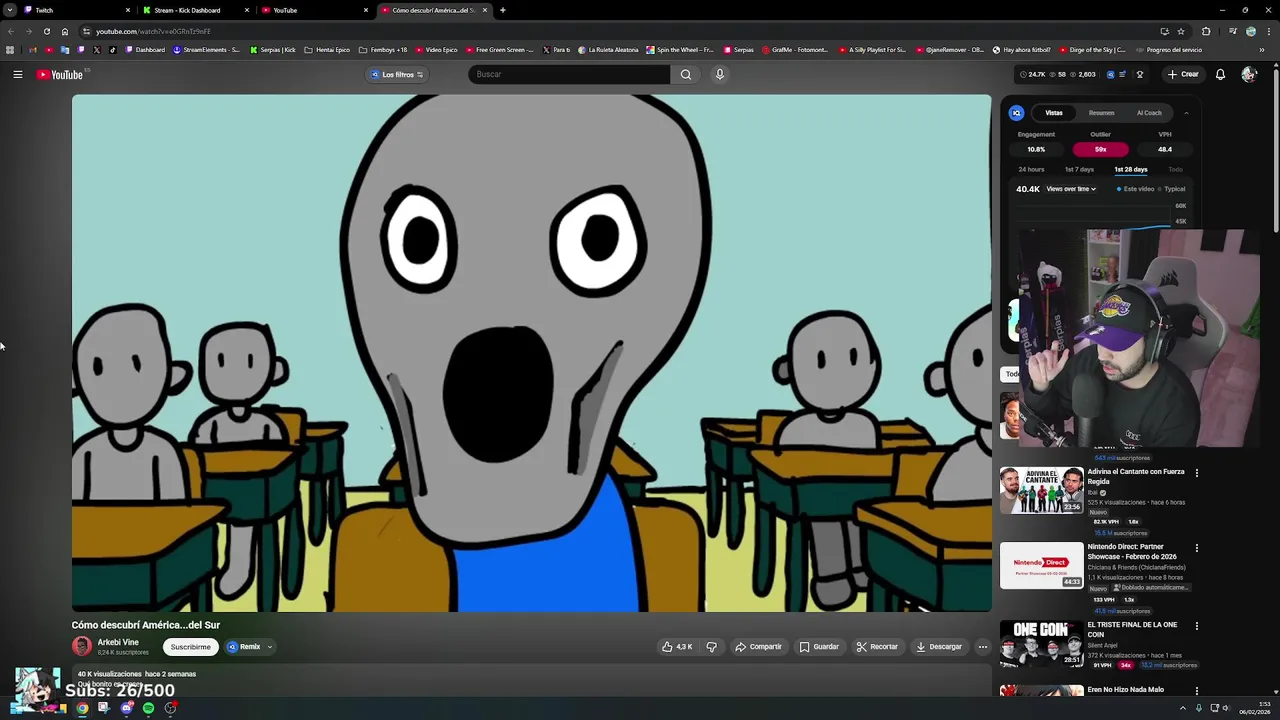Screen dimensions: 1280x720
Task: Open Adivina el Cantante video thumbnail
Action: (1041, 490)
